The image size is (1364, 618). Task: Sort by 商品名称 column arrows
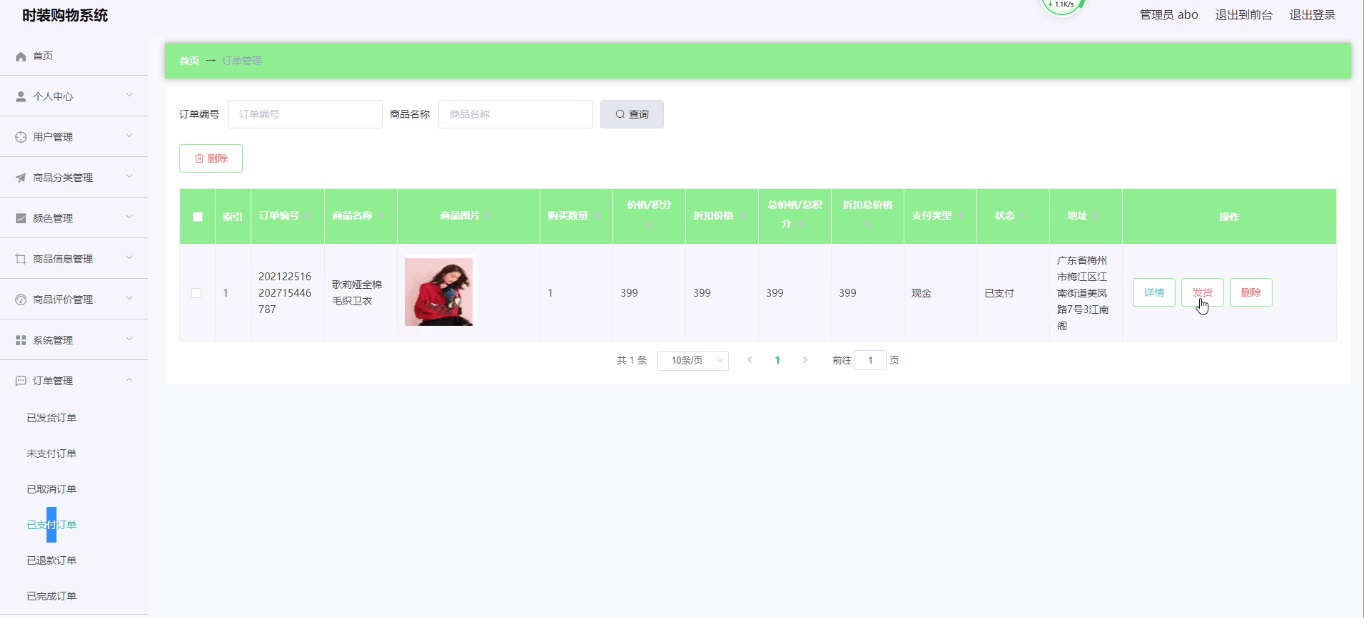(x=382, y=216)
